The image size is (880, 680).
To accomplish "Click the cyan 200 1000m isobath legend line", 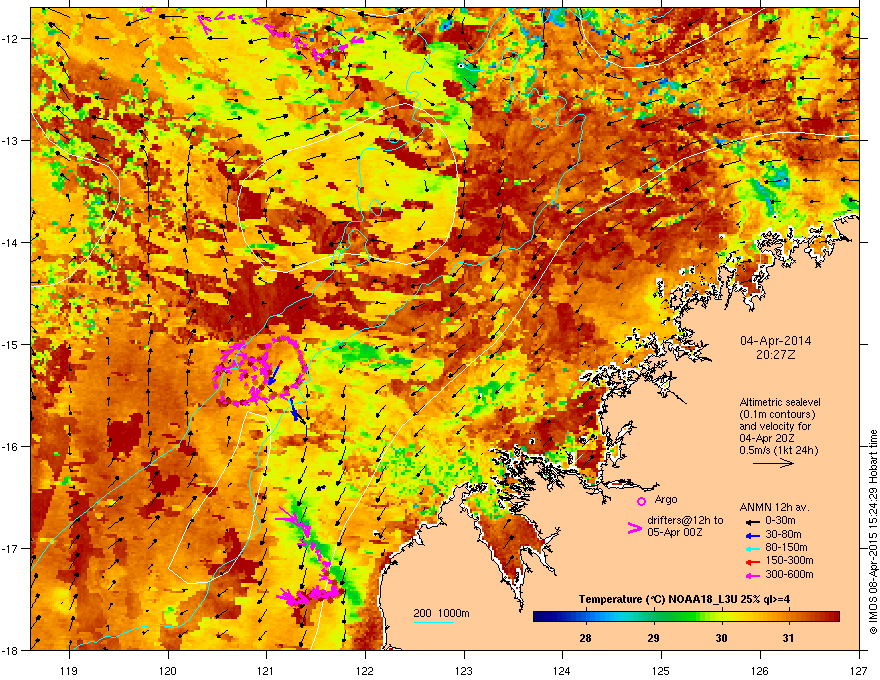I will pyautogui.click(x=434, y=622).
